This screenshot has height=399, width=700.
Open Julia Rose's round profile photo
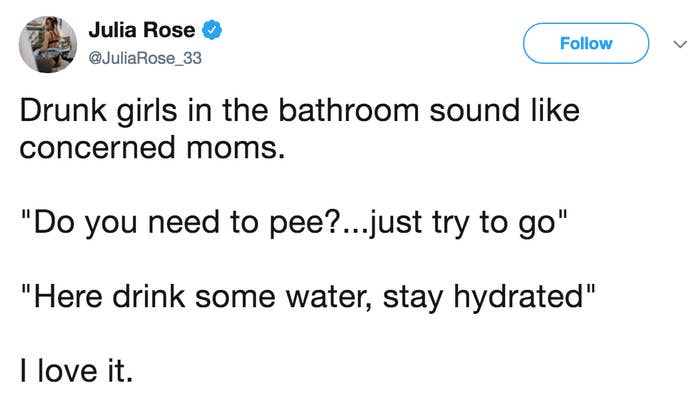[48, 44]
